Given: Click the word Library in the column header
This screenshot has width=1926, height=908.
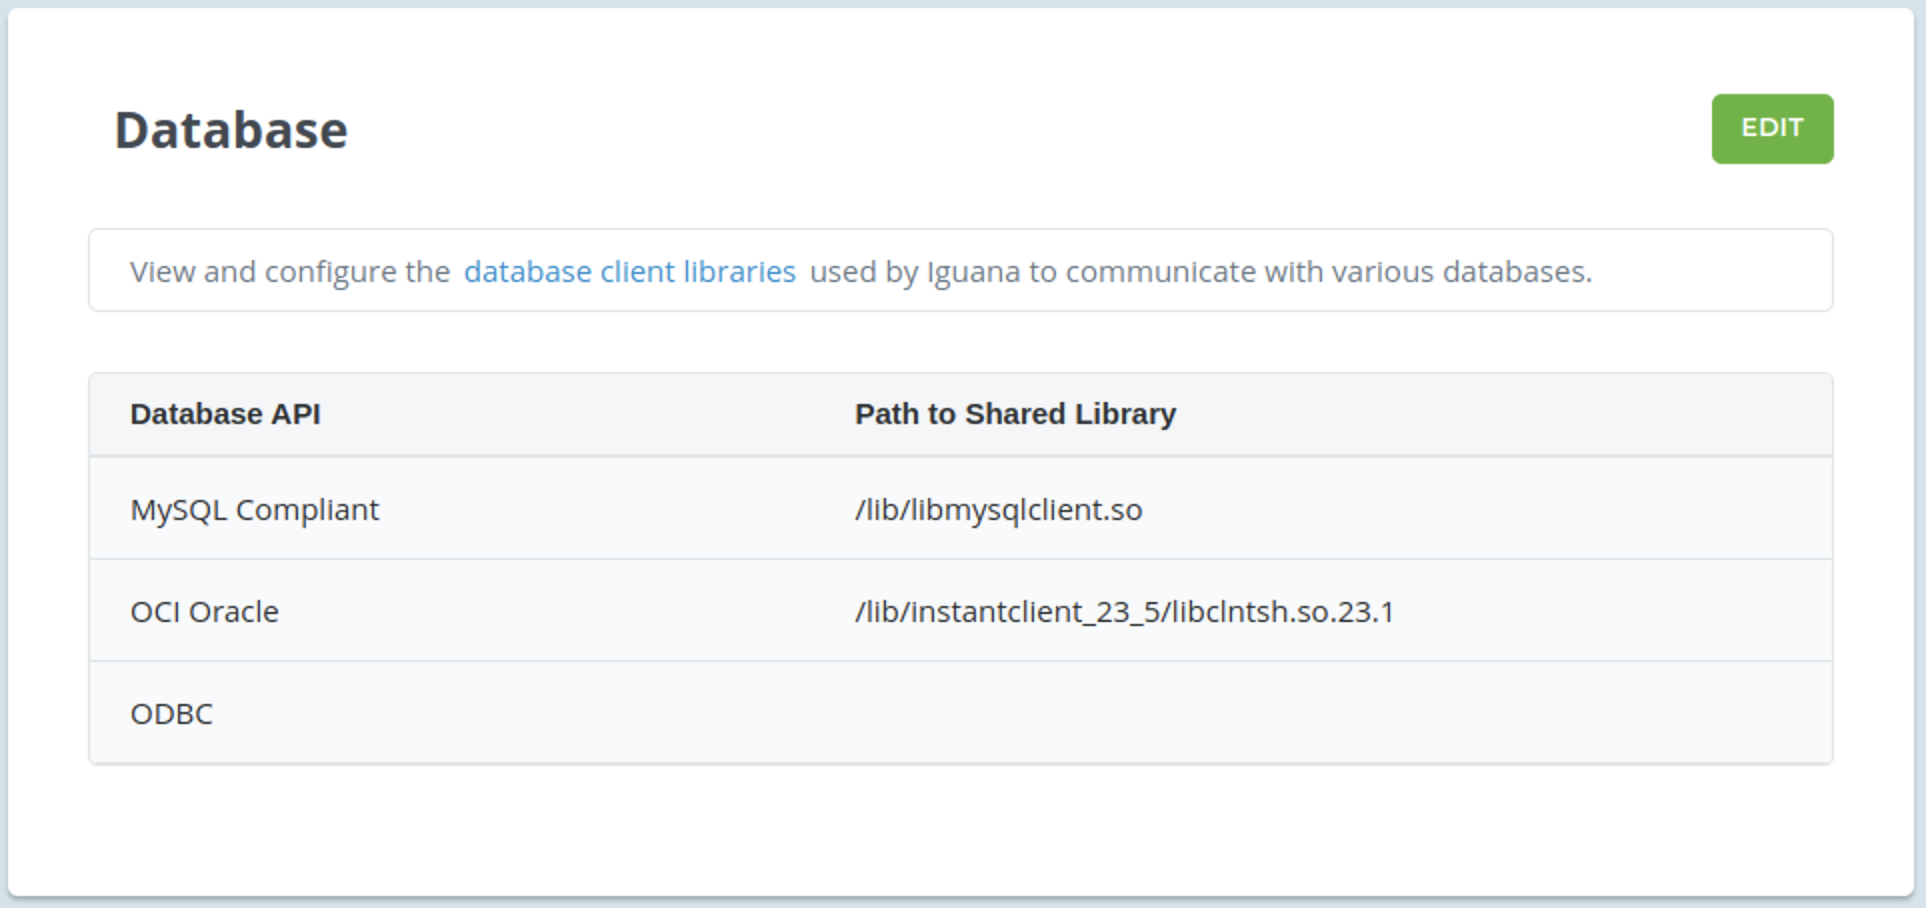Looking at the screenshot, I should [x=1125, y=414].
